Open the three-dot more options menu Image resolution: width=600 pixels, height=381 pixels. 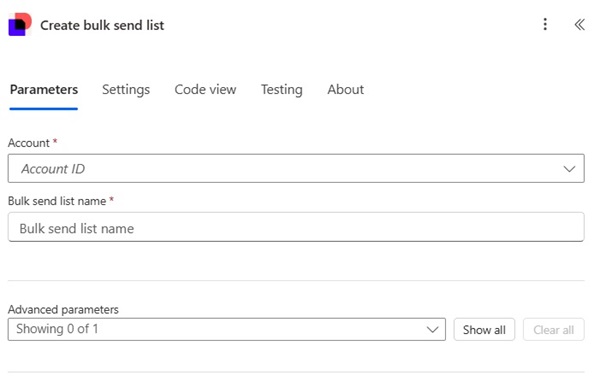545,24
